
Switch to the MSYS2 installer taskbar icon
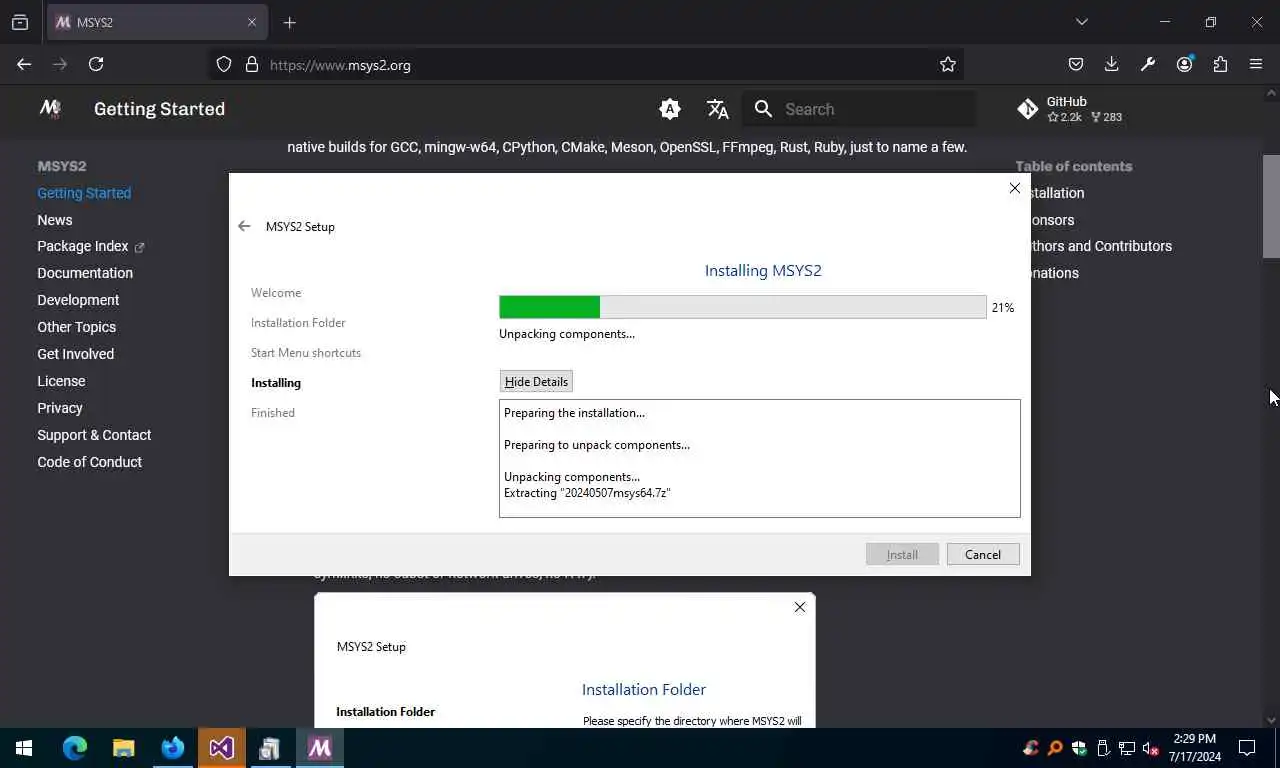point(320,747)
